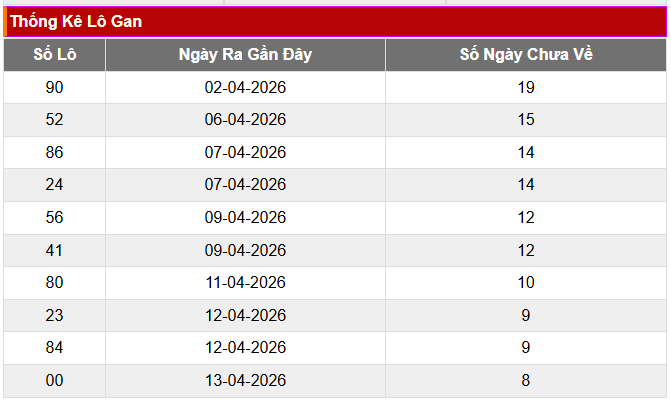Image resolution: width=671 pixels, height=403 pixels.
Task: Click the date 11-04-2026
Action: pos(245,282)
